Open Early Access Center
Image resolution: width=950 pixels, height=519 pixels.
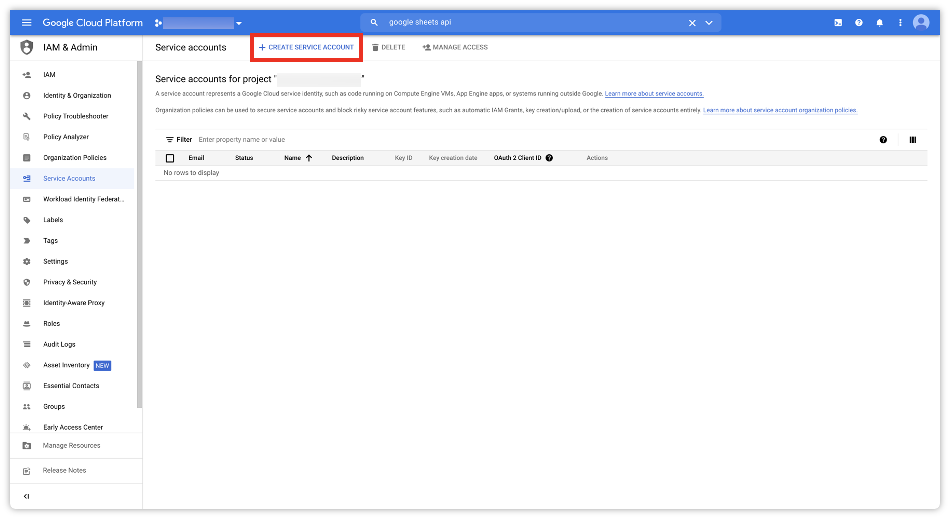point(73,427)
